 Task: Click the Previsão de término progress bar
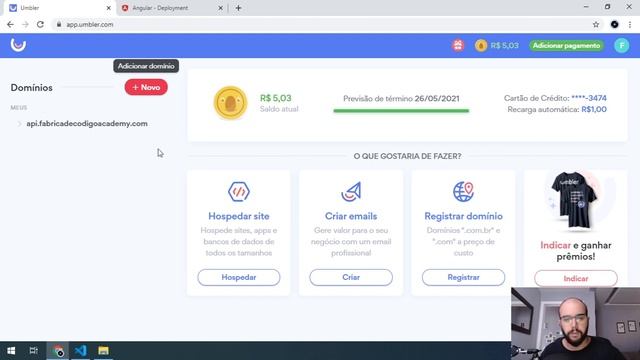pyautogui.click(x=401, y=111)
